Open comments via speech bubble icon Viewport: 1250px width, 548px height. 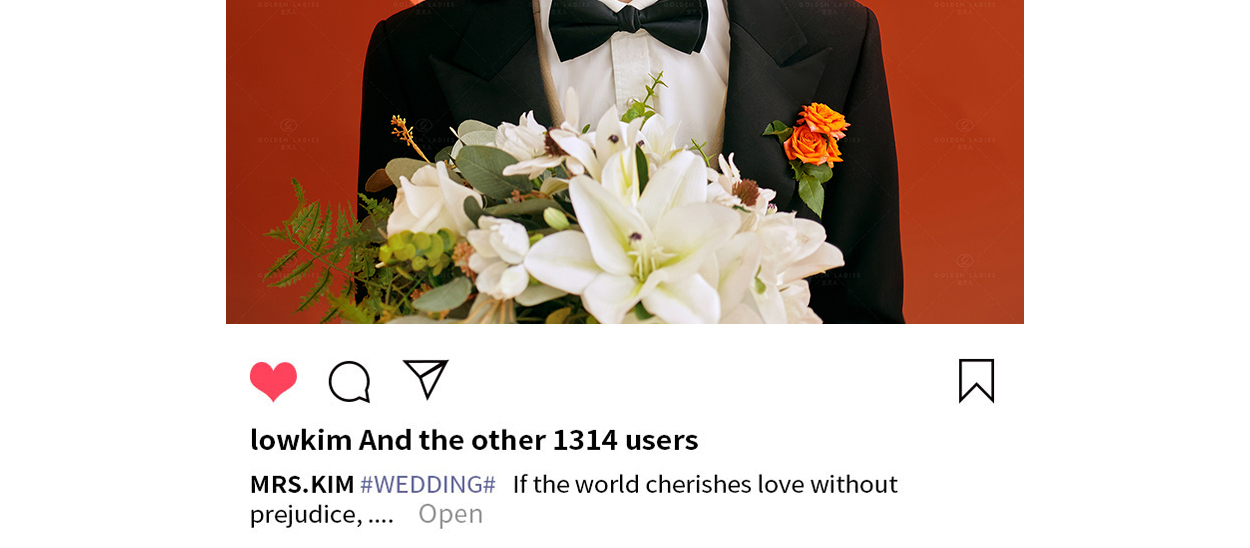tap(350, 381)
